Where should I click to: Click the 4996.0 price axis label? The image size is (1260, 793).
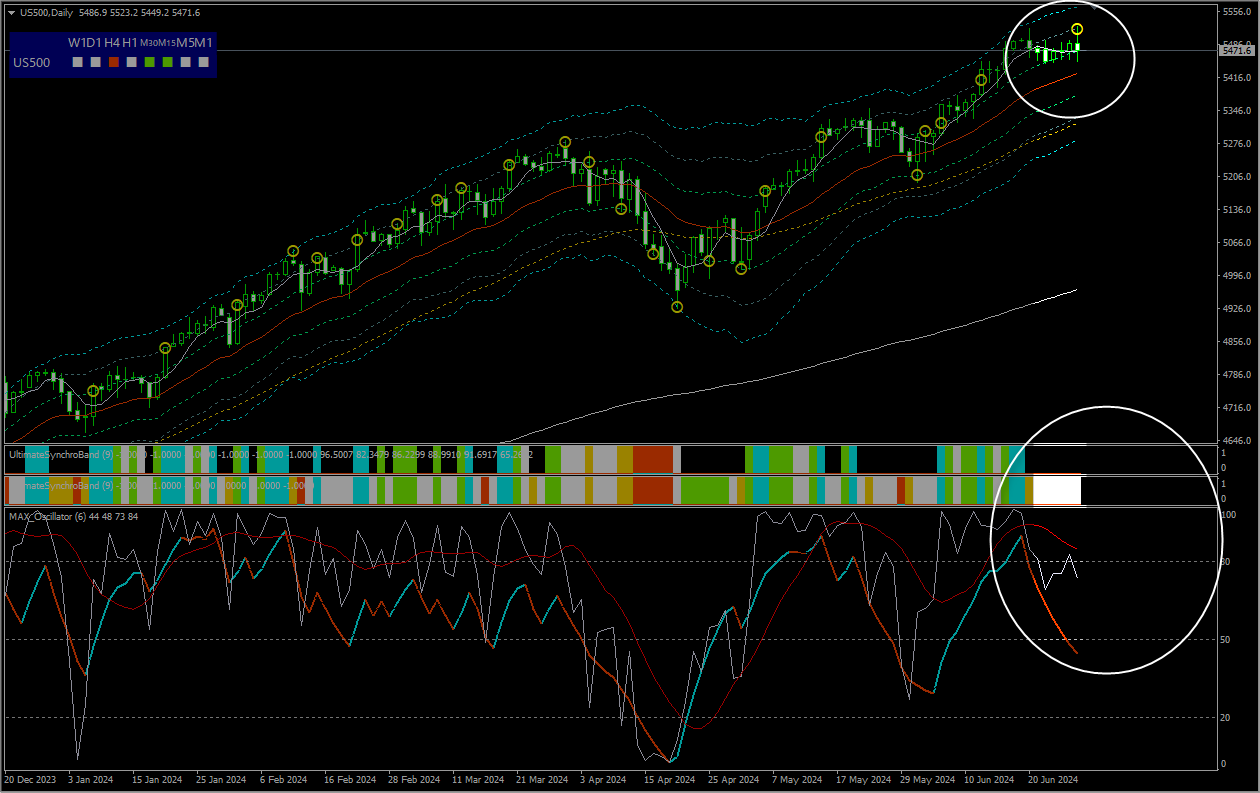click(1237, 276)
